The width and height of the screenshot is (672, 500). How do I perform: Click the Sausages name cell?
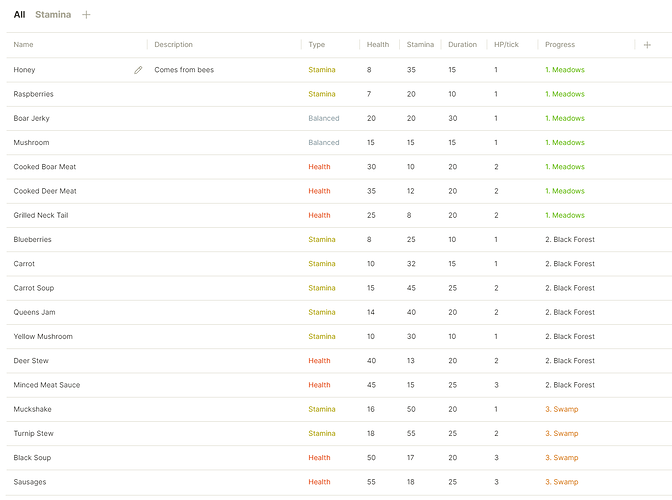coord(77,482)
